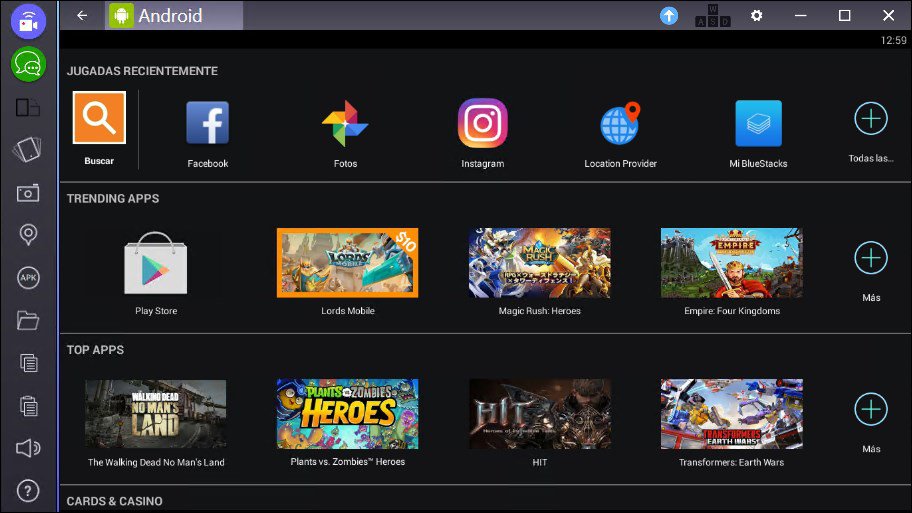Open the Buscar search tile

pos(99,117)
